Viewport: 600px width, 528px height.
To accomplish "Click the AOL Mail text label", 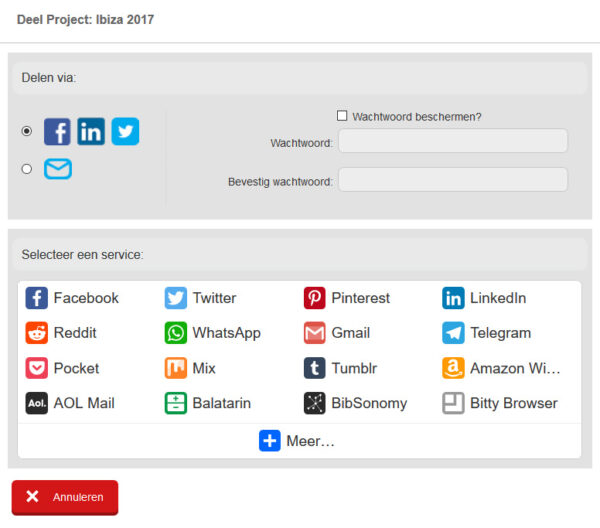I will click(84, 403).
